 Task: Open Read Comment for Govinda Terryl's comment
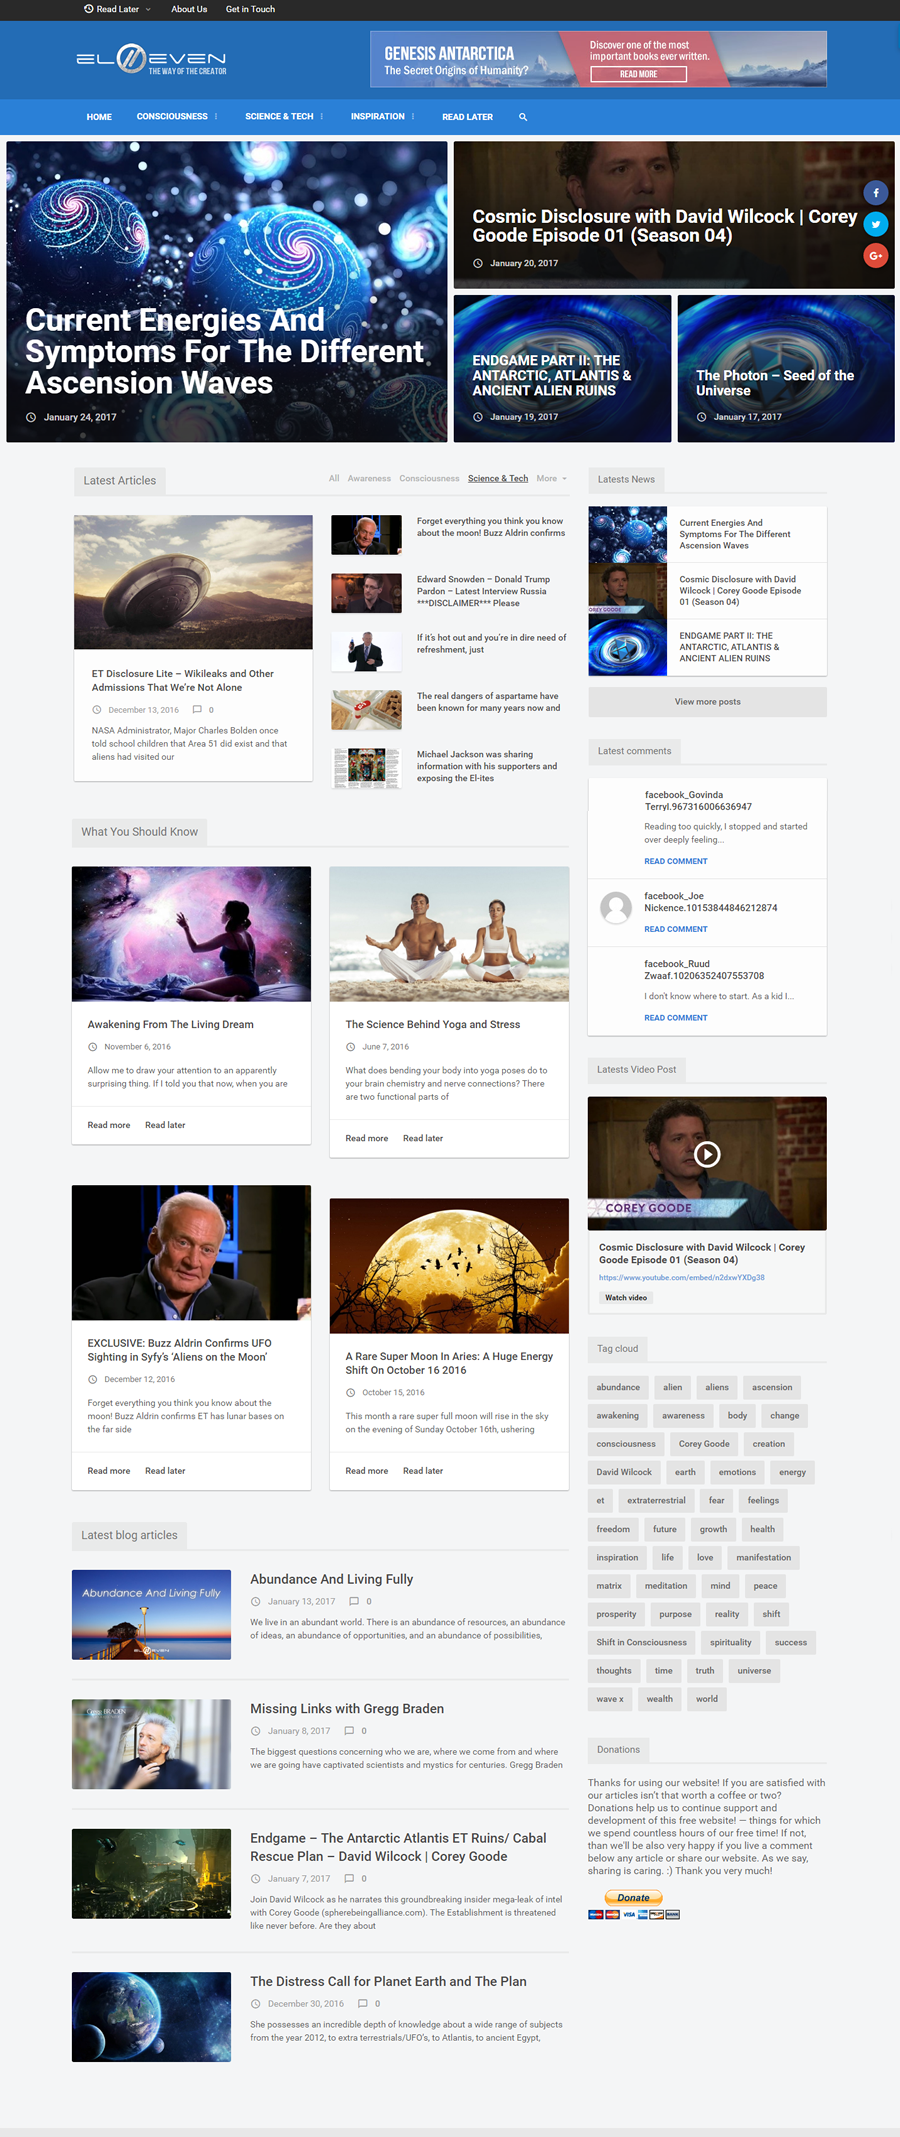click(675, 861)
